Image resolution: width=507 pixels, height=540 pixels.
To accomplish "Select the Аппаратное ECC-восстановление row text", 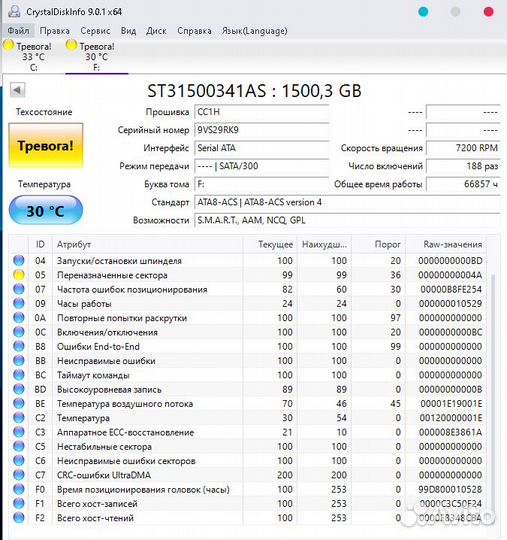I will [x=125, y=432].
